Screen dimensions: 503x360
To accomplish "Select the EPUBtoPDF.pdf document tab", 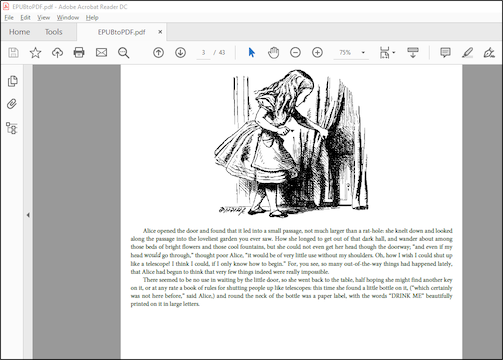I will point(121,32).
